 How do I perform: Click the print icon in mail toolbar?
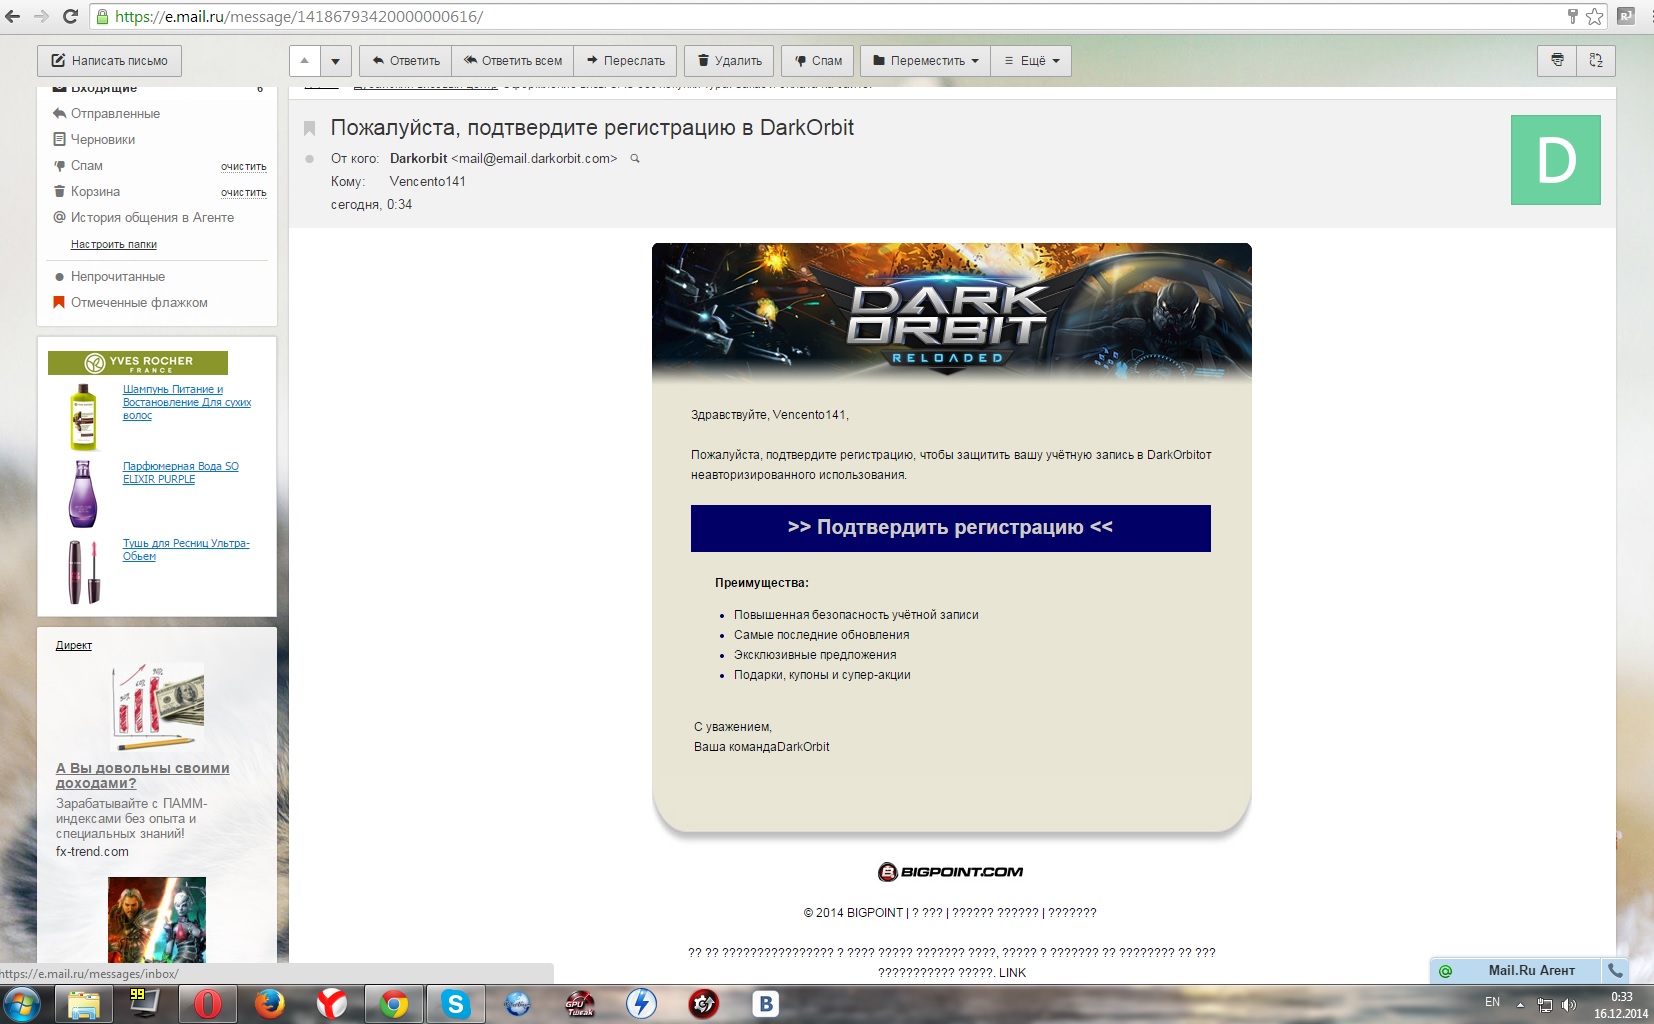point(1557,60)
